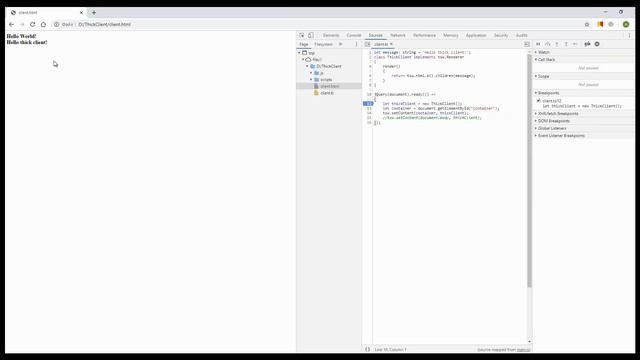
Task: Bookmark this page star icon
Action: click(x=587, y=24)
